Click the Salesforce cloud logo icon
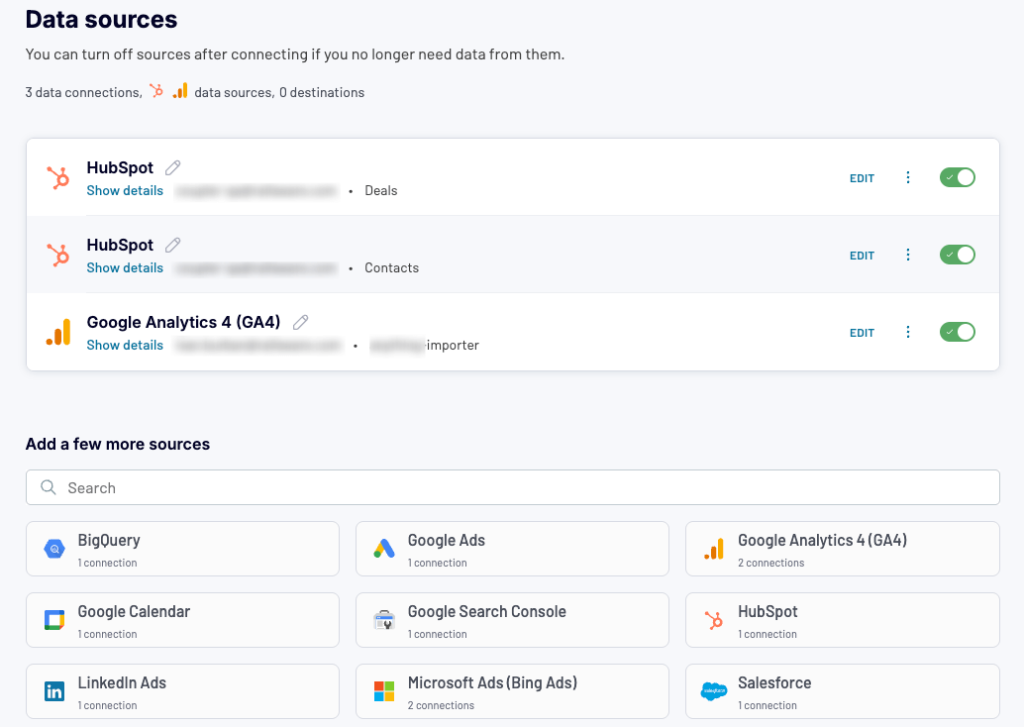Image resolution: width=1024 pixels, height=727 pixels. (714, 691)
